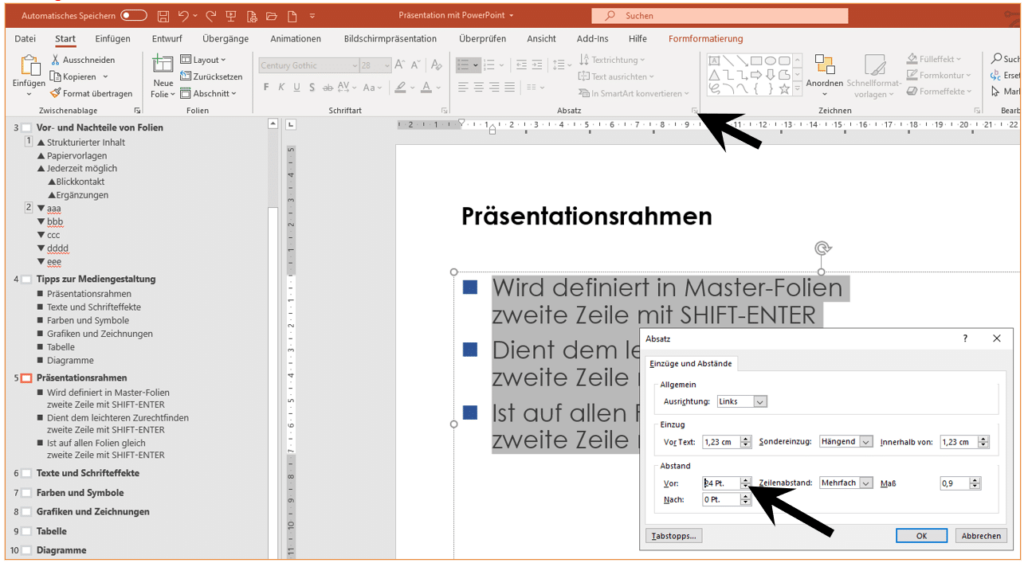Viewport: 1024px width, 563px height.
Task: Click the Anordnen icon
Action: (825, 65)
